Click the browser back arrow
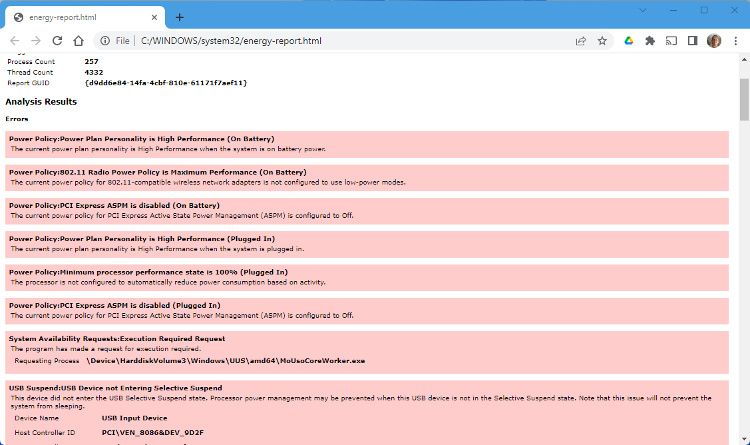Viewport: 750px width, 445px height. pos(13,41)
